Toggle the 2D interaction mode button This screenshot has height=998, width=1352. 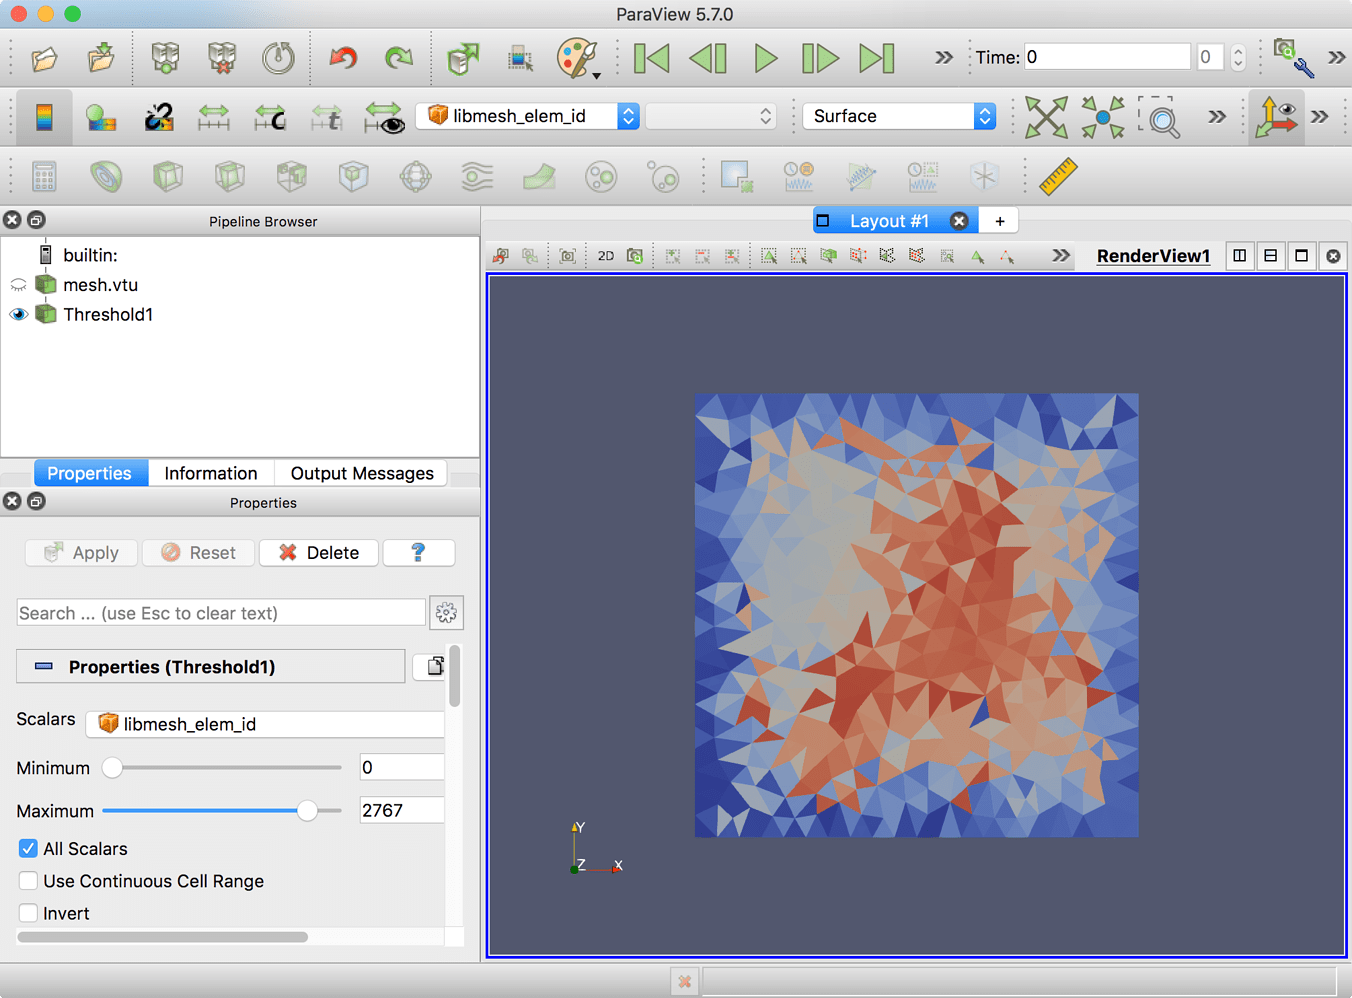coord(606,256)
